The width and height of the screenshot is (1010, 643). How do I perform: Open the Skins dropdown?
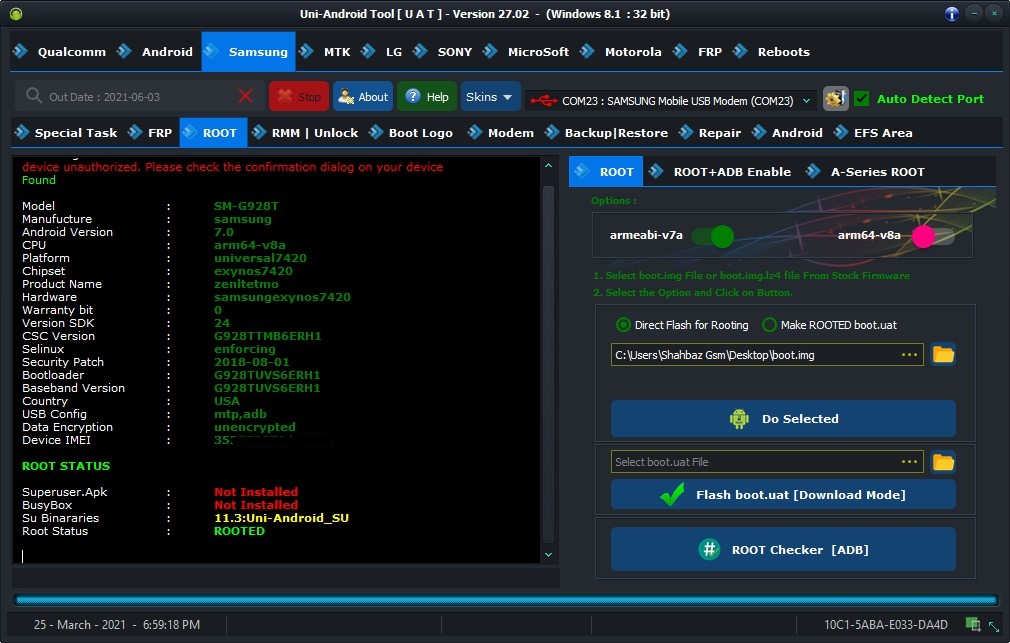(x=490, y=97)
